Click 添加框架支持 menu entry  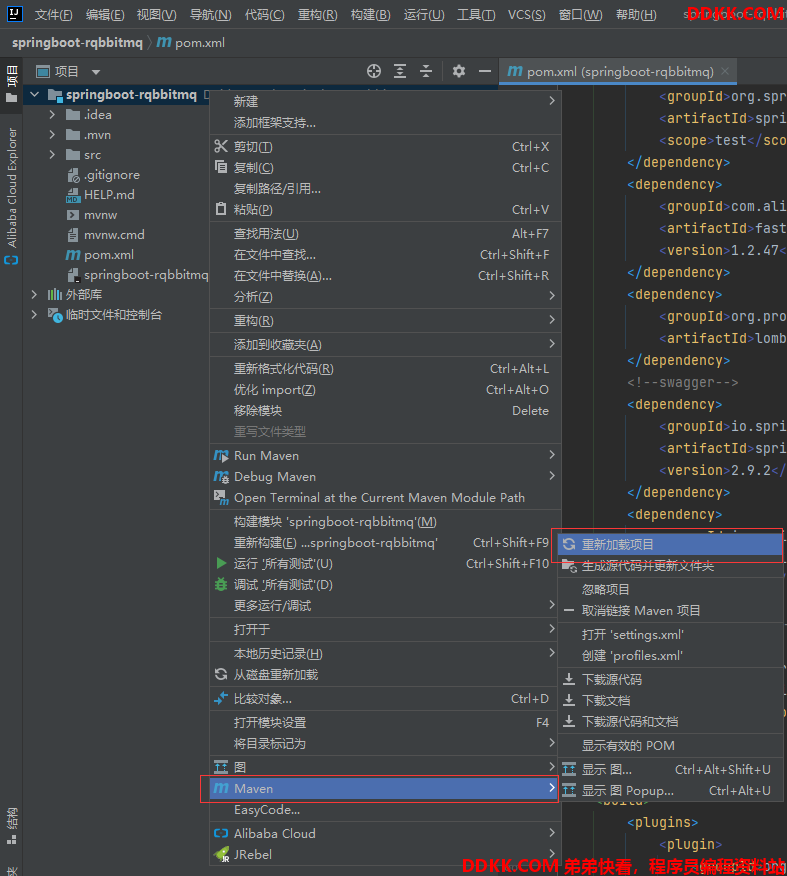[385, 122]
